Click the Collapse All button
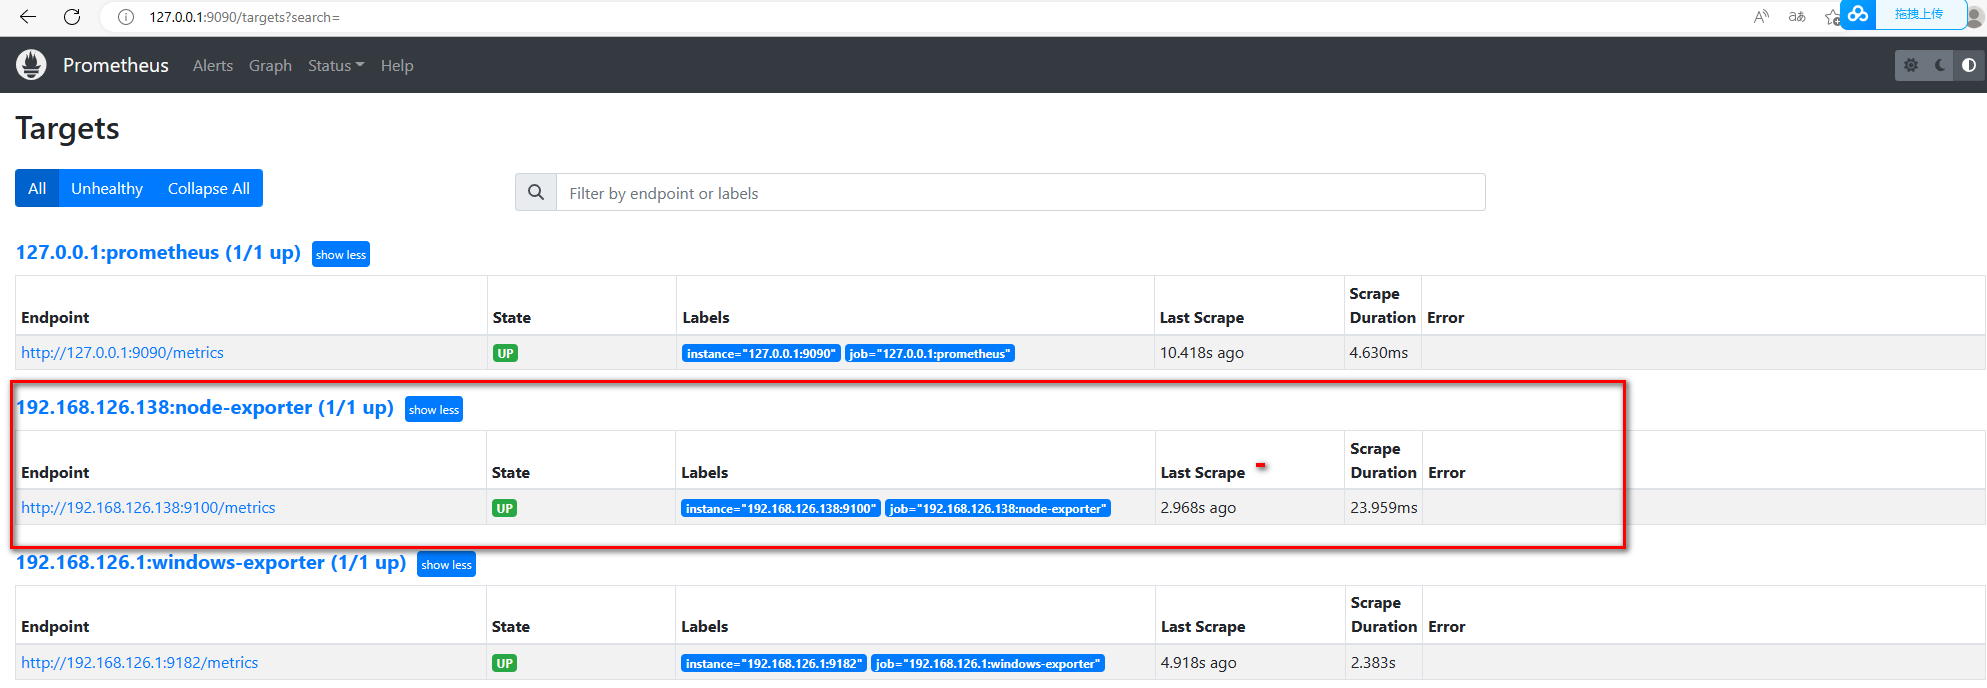Image resolution: width=1987 pixels, height=688 pixels. 209,188
